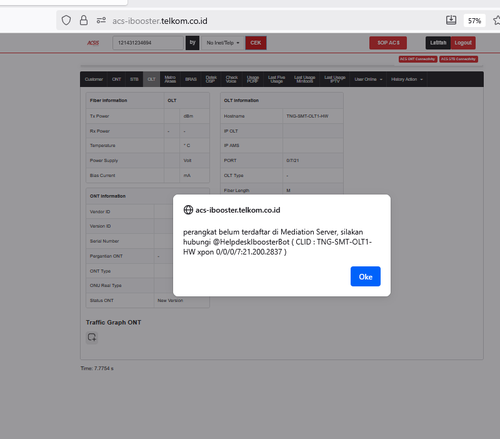The height and width of the screenshot is (439, 500).
Task: Click the PORT row label
Action: coord(230,160)
